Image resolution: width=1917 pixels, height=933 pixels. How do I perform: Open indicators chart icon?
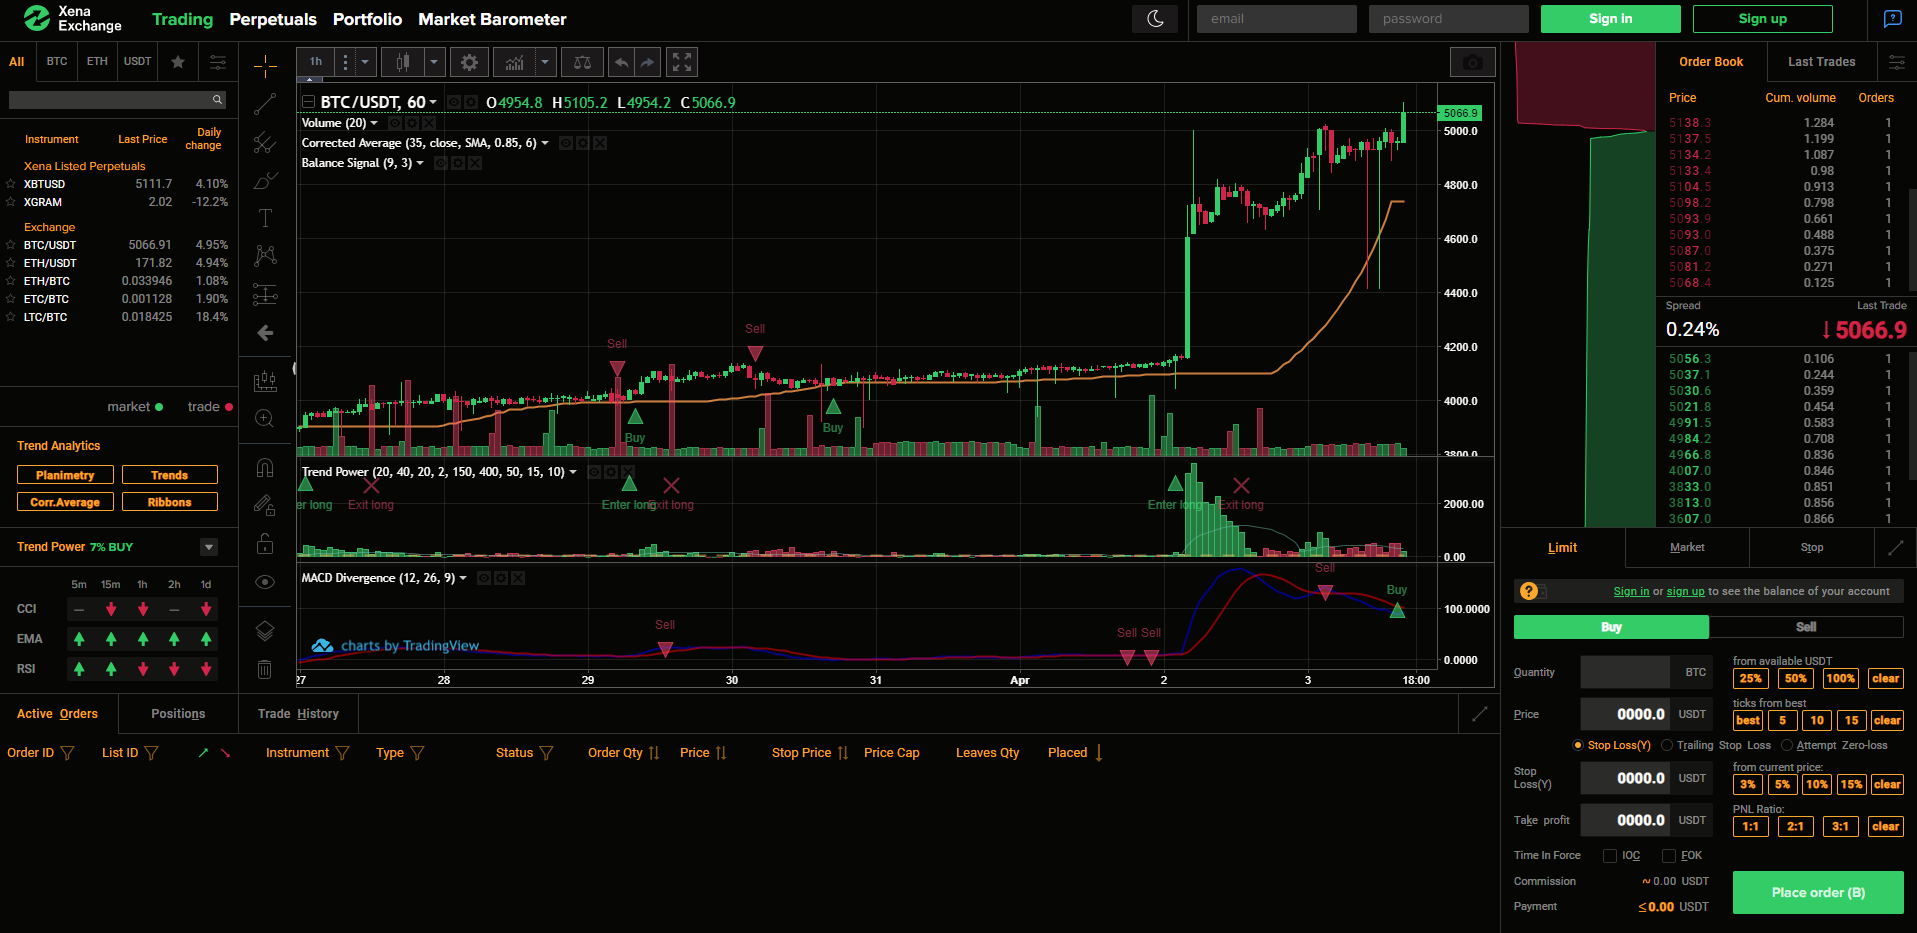click(x=514, y=63)
